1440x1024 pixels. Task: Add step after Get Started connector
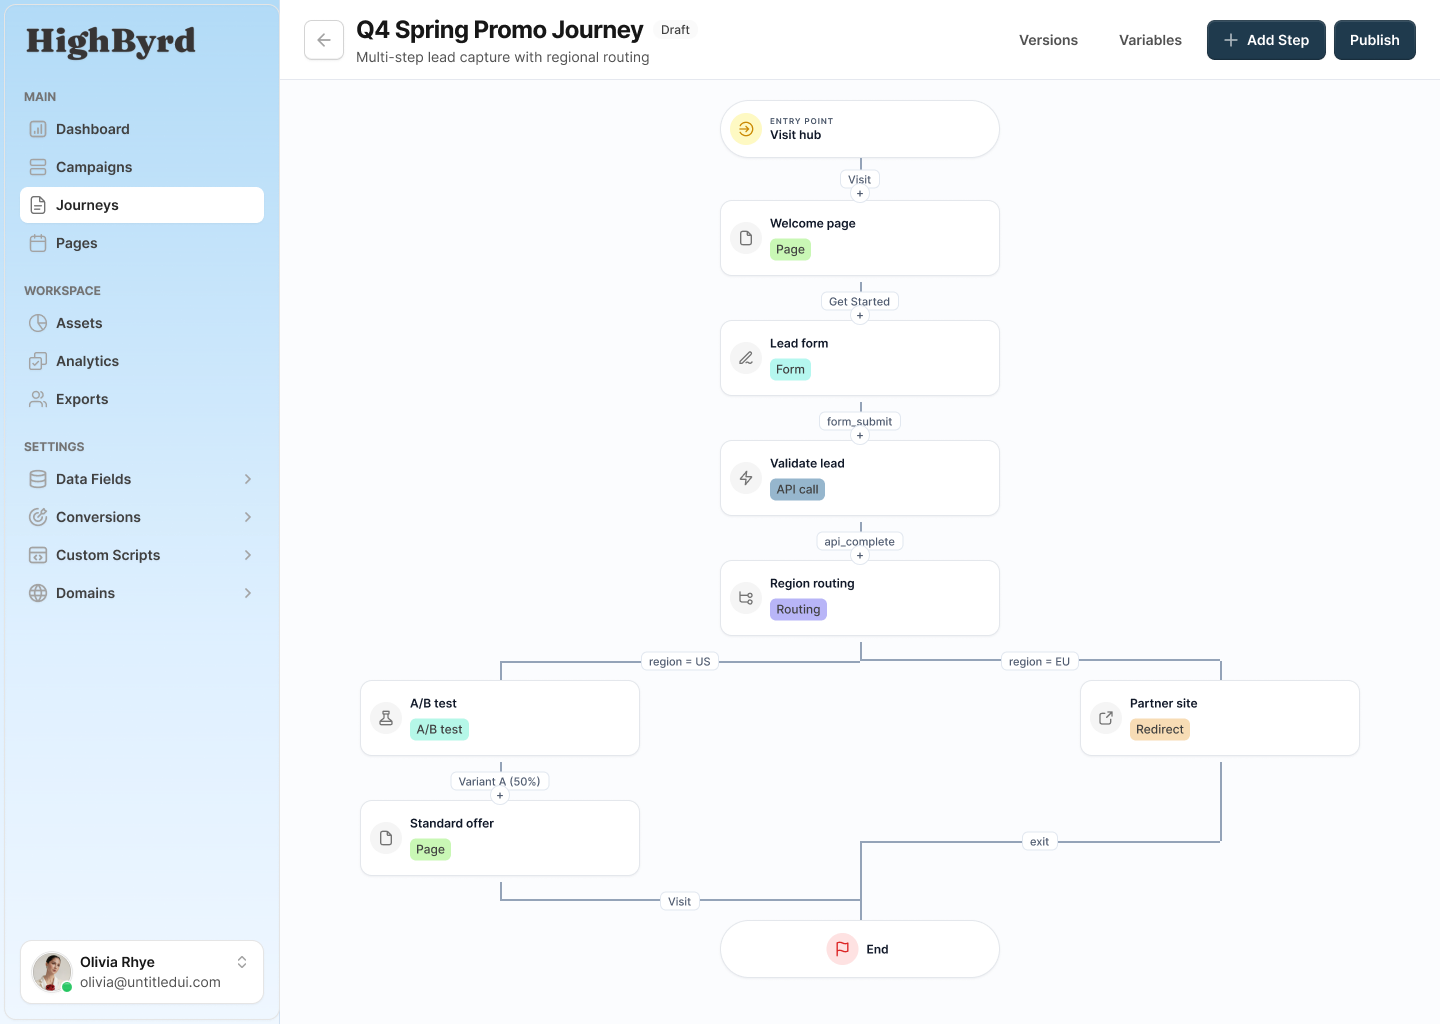pyautogui.click(x=860, y=316)
